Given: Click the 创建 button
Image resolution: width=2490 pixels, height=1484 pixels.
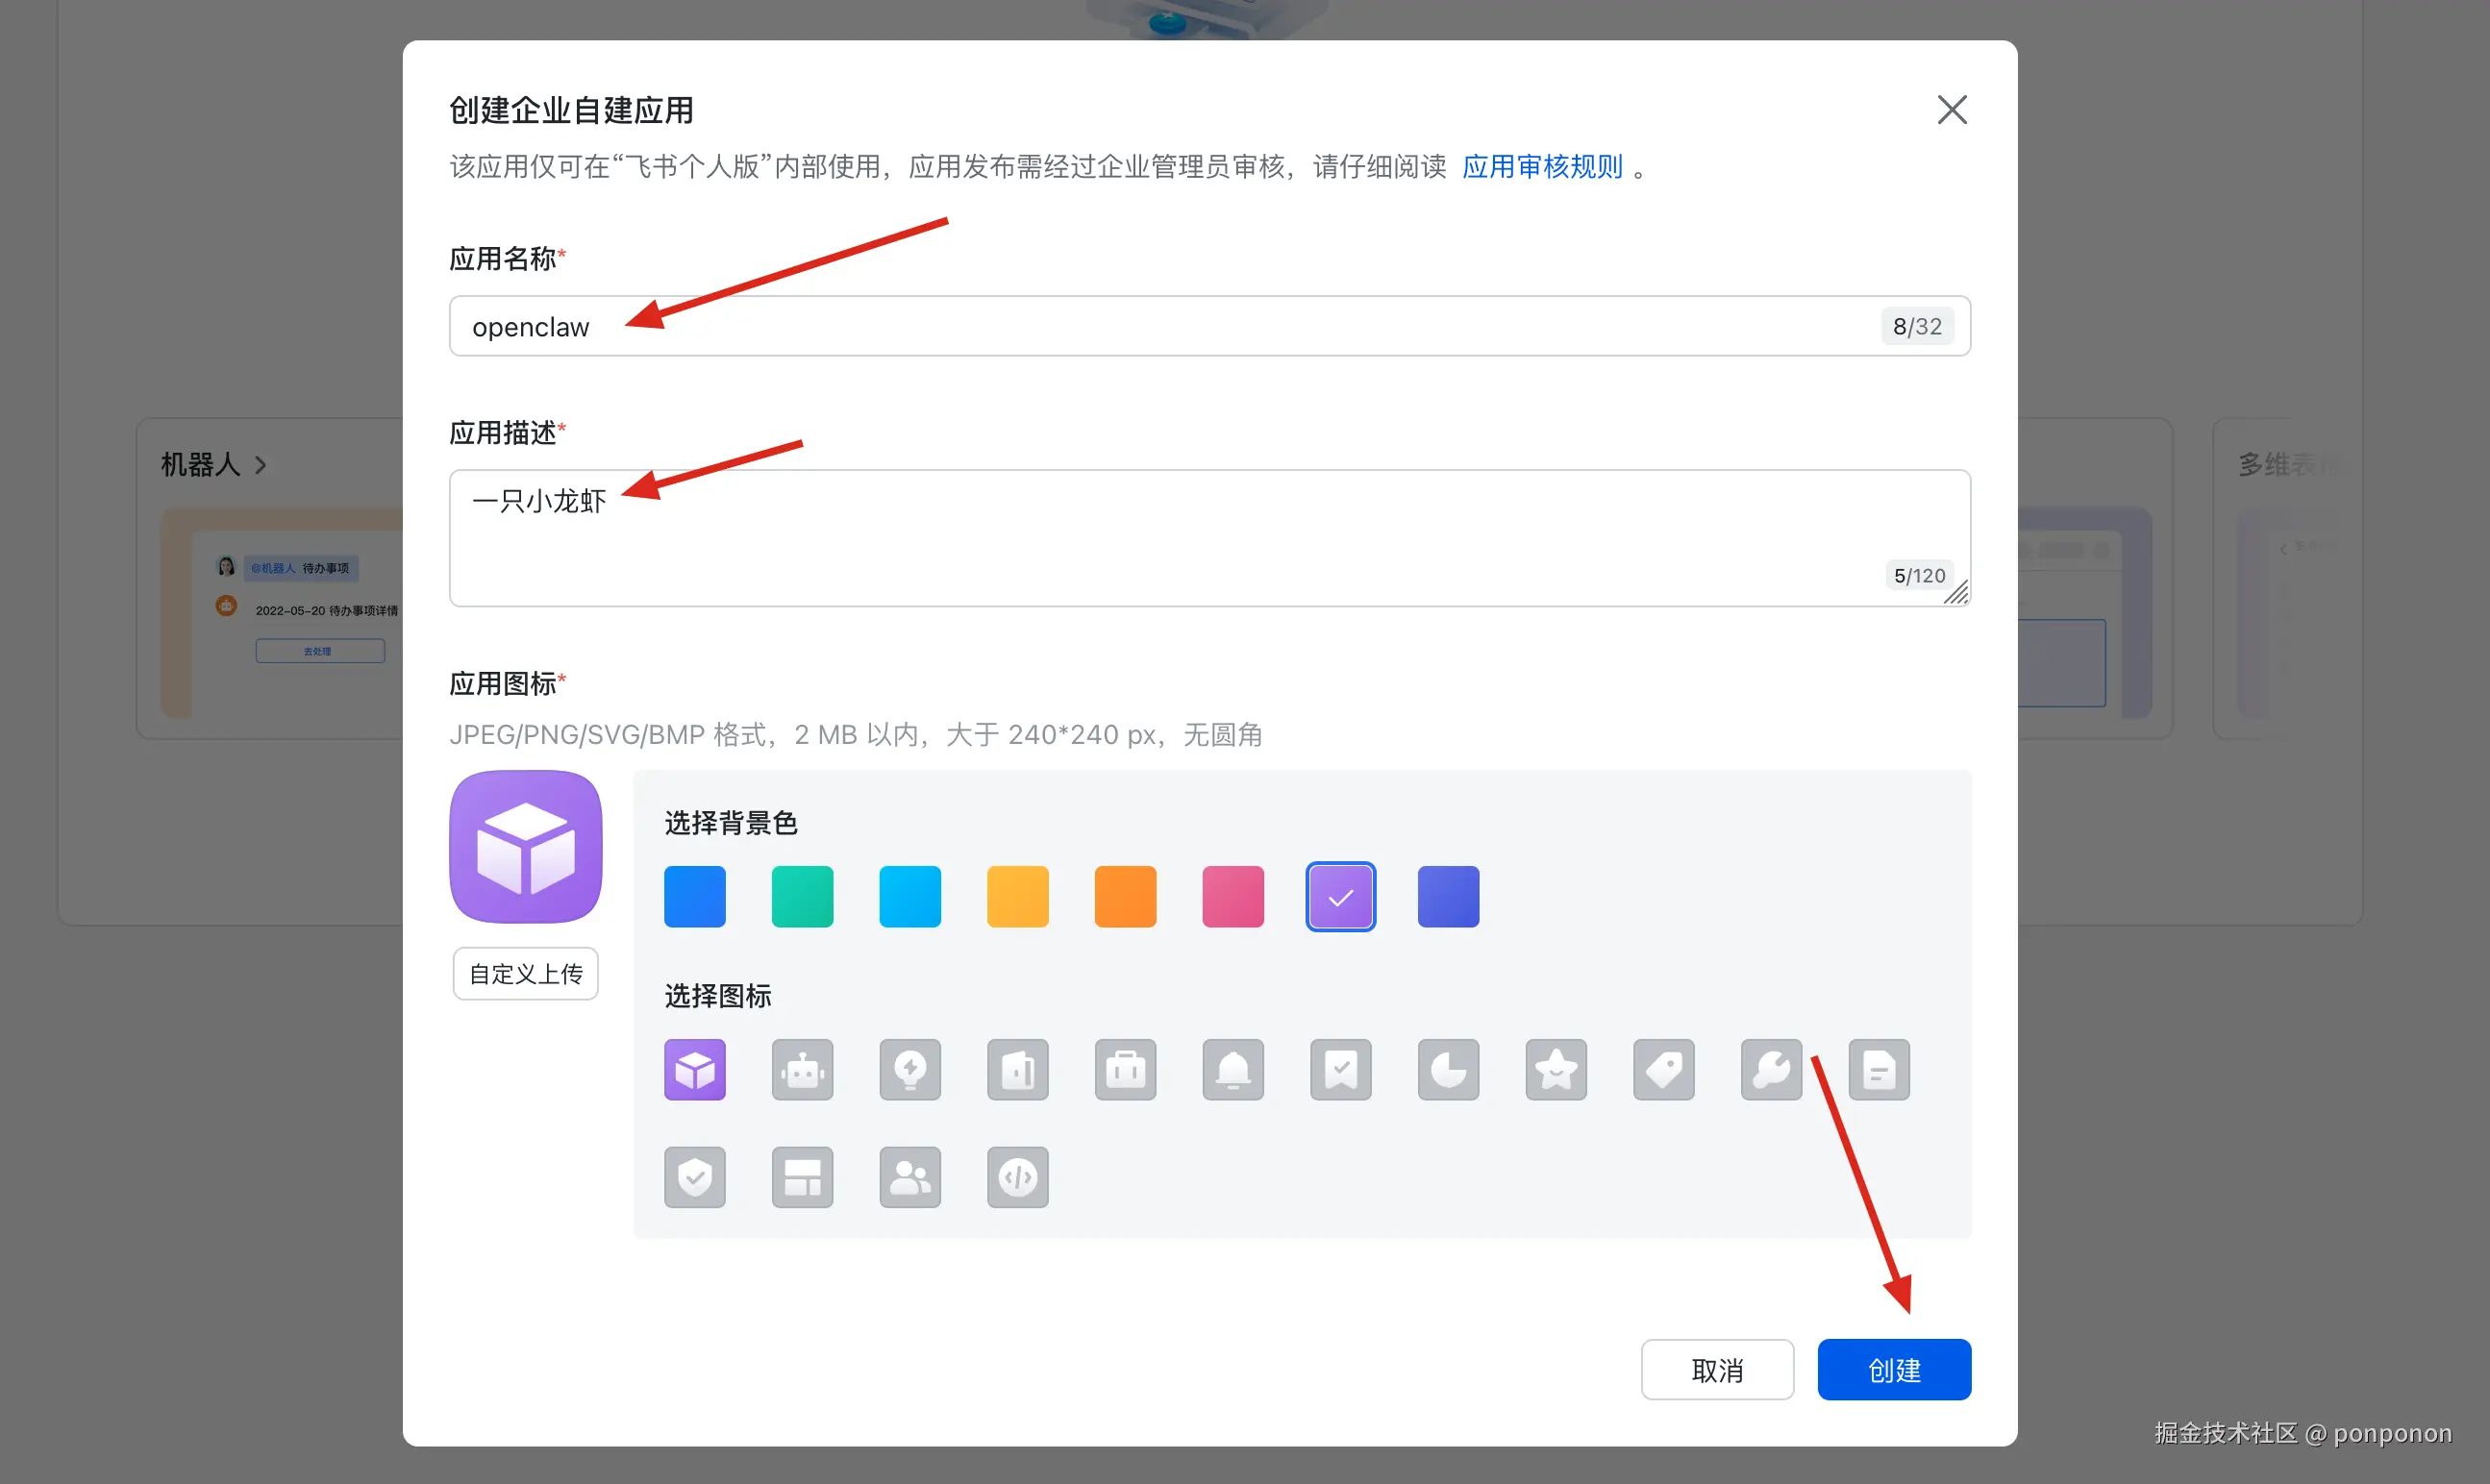Looking at the screenshot, I should click(1894, 1369).
